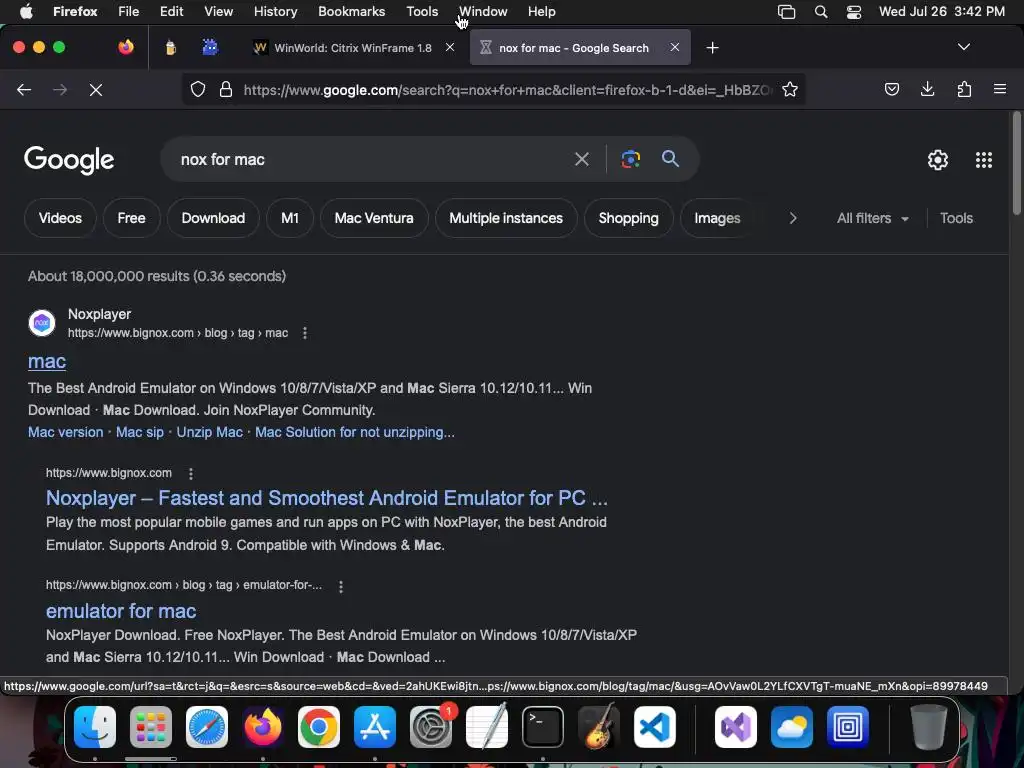Open the History menu
The image size is (1024, 768).
click(276, 12)
